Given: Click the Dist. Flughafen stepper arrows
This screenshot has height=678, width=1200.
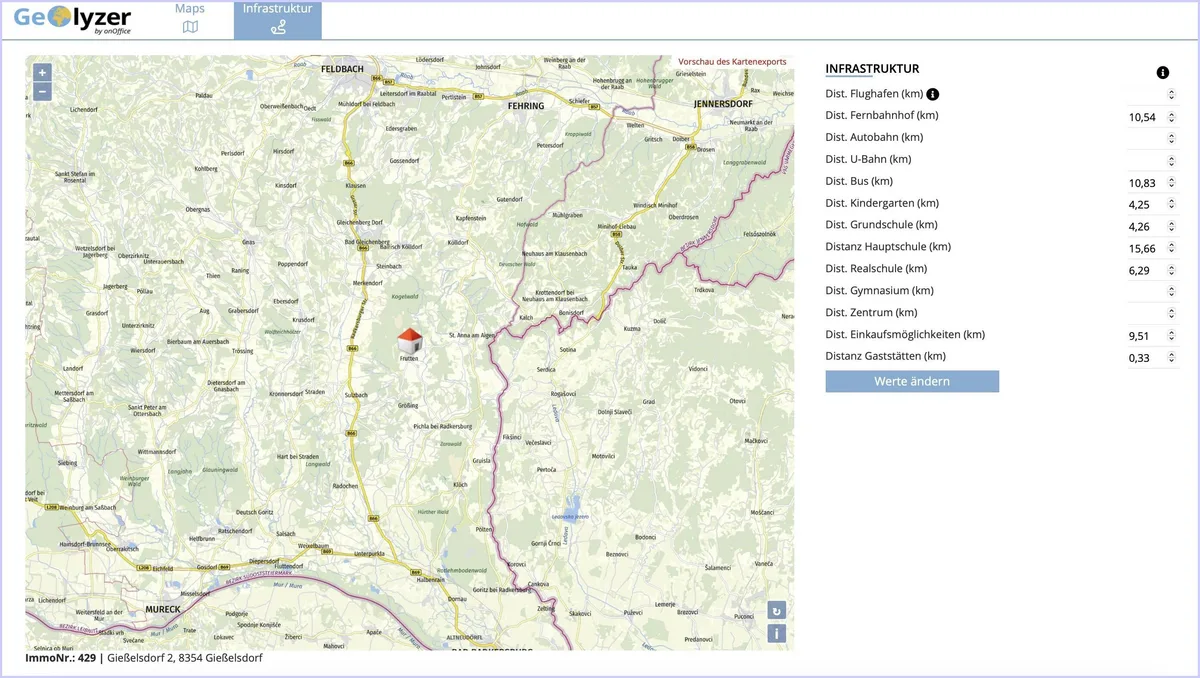Looking at the screenshot, I should tap(1171, 95).
